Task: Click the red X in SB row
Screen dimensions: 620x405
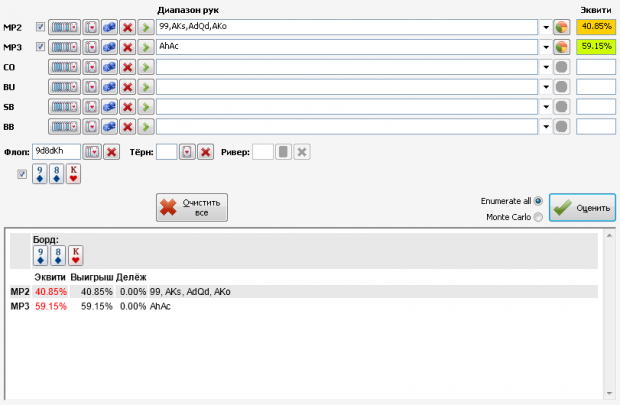Action: click(127, 107)
